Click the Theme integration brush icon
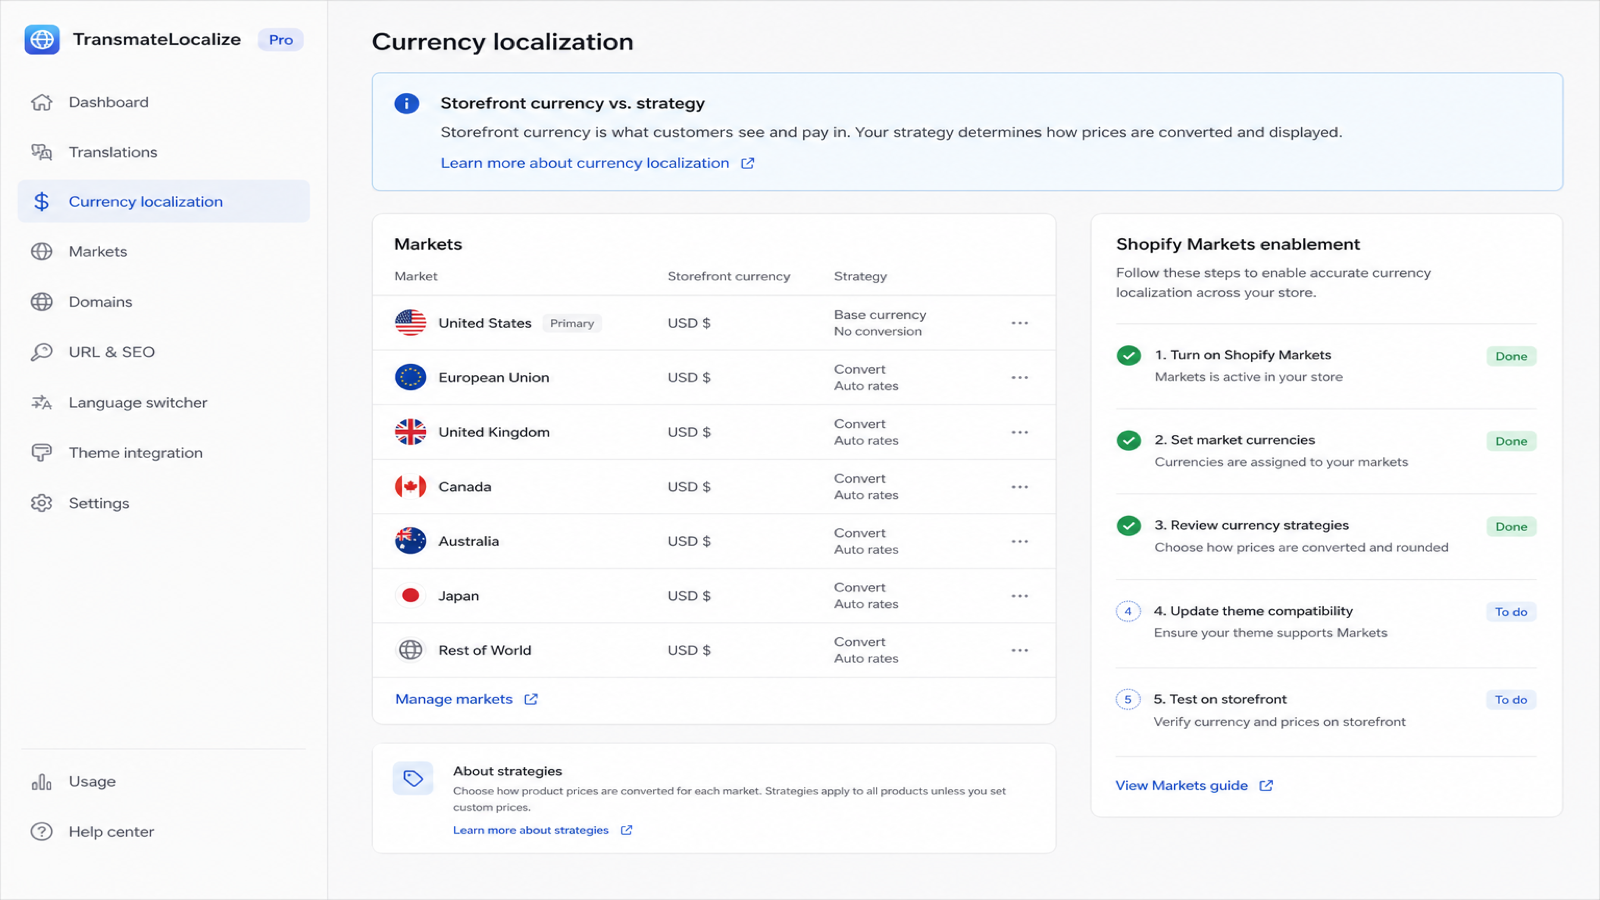 click(x=41, y=453)
